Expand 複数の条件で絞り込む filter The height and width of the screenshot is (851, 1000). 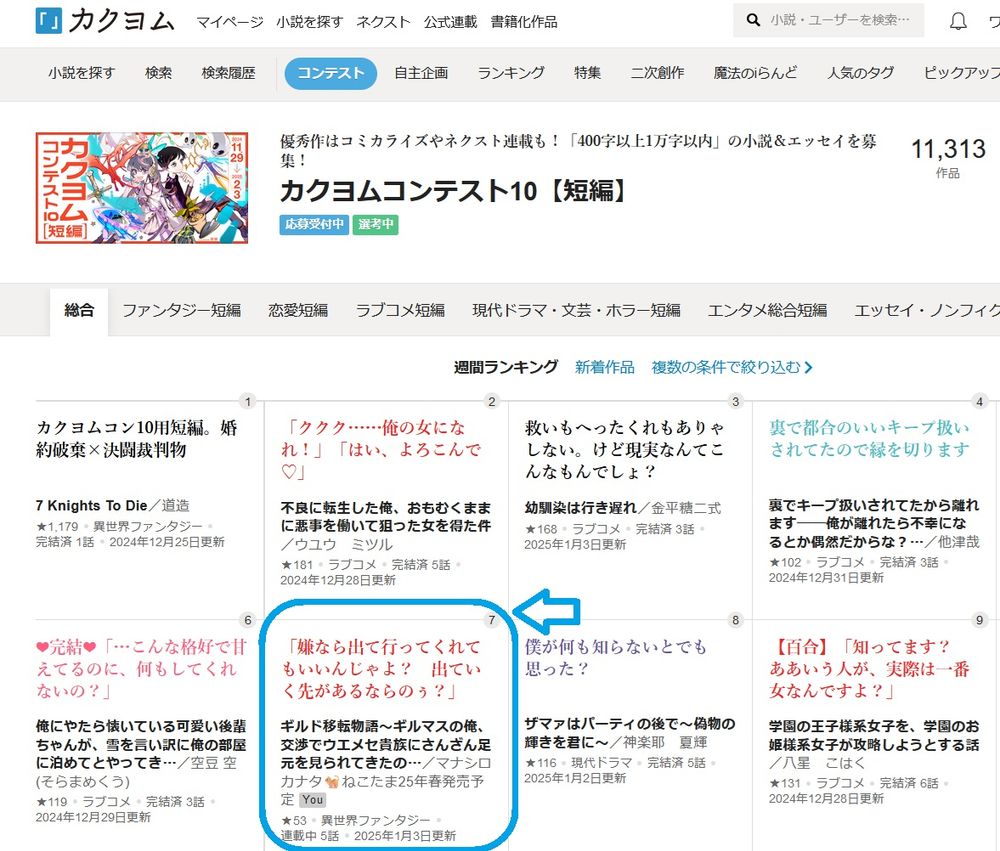pos(732,367)
